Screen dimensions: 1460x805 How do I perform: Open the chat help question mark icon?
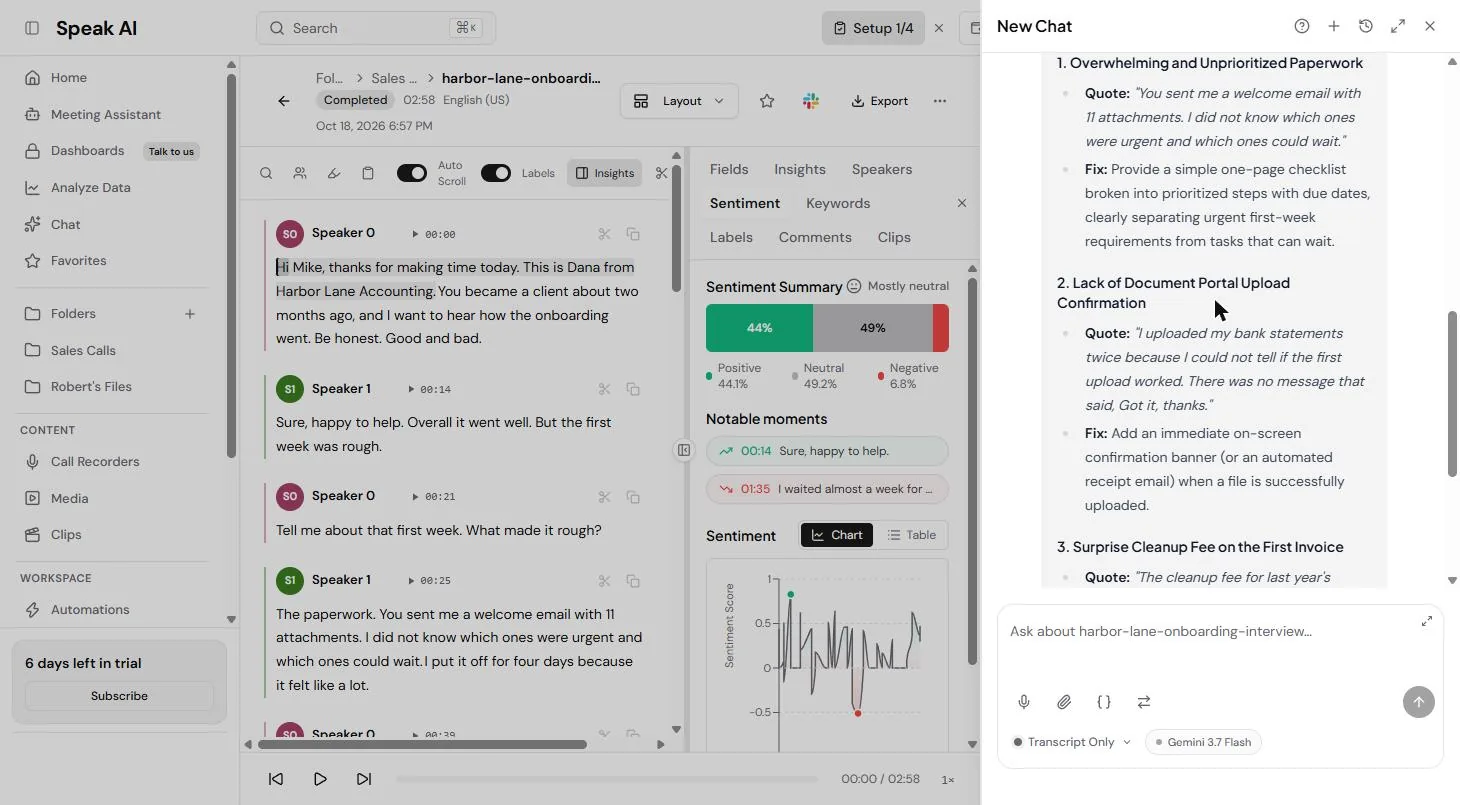coord(1302,26)
